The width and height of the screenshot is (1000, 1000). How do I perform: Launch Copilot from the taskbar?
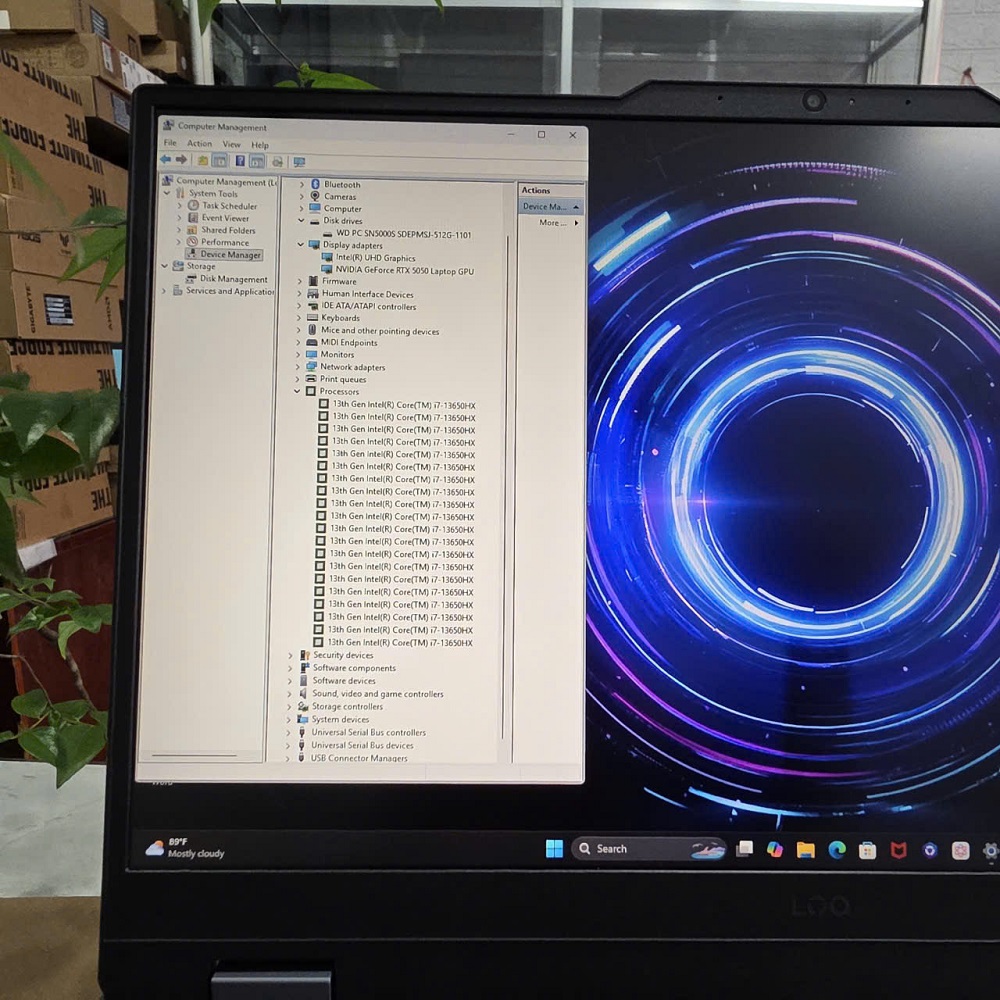pyautogui.click(x=775, y=849)
